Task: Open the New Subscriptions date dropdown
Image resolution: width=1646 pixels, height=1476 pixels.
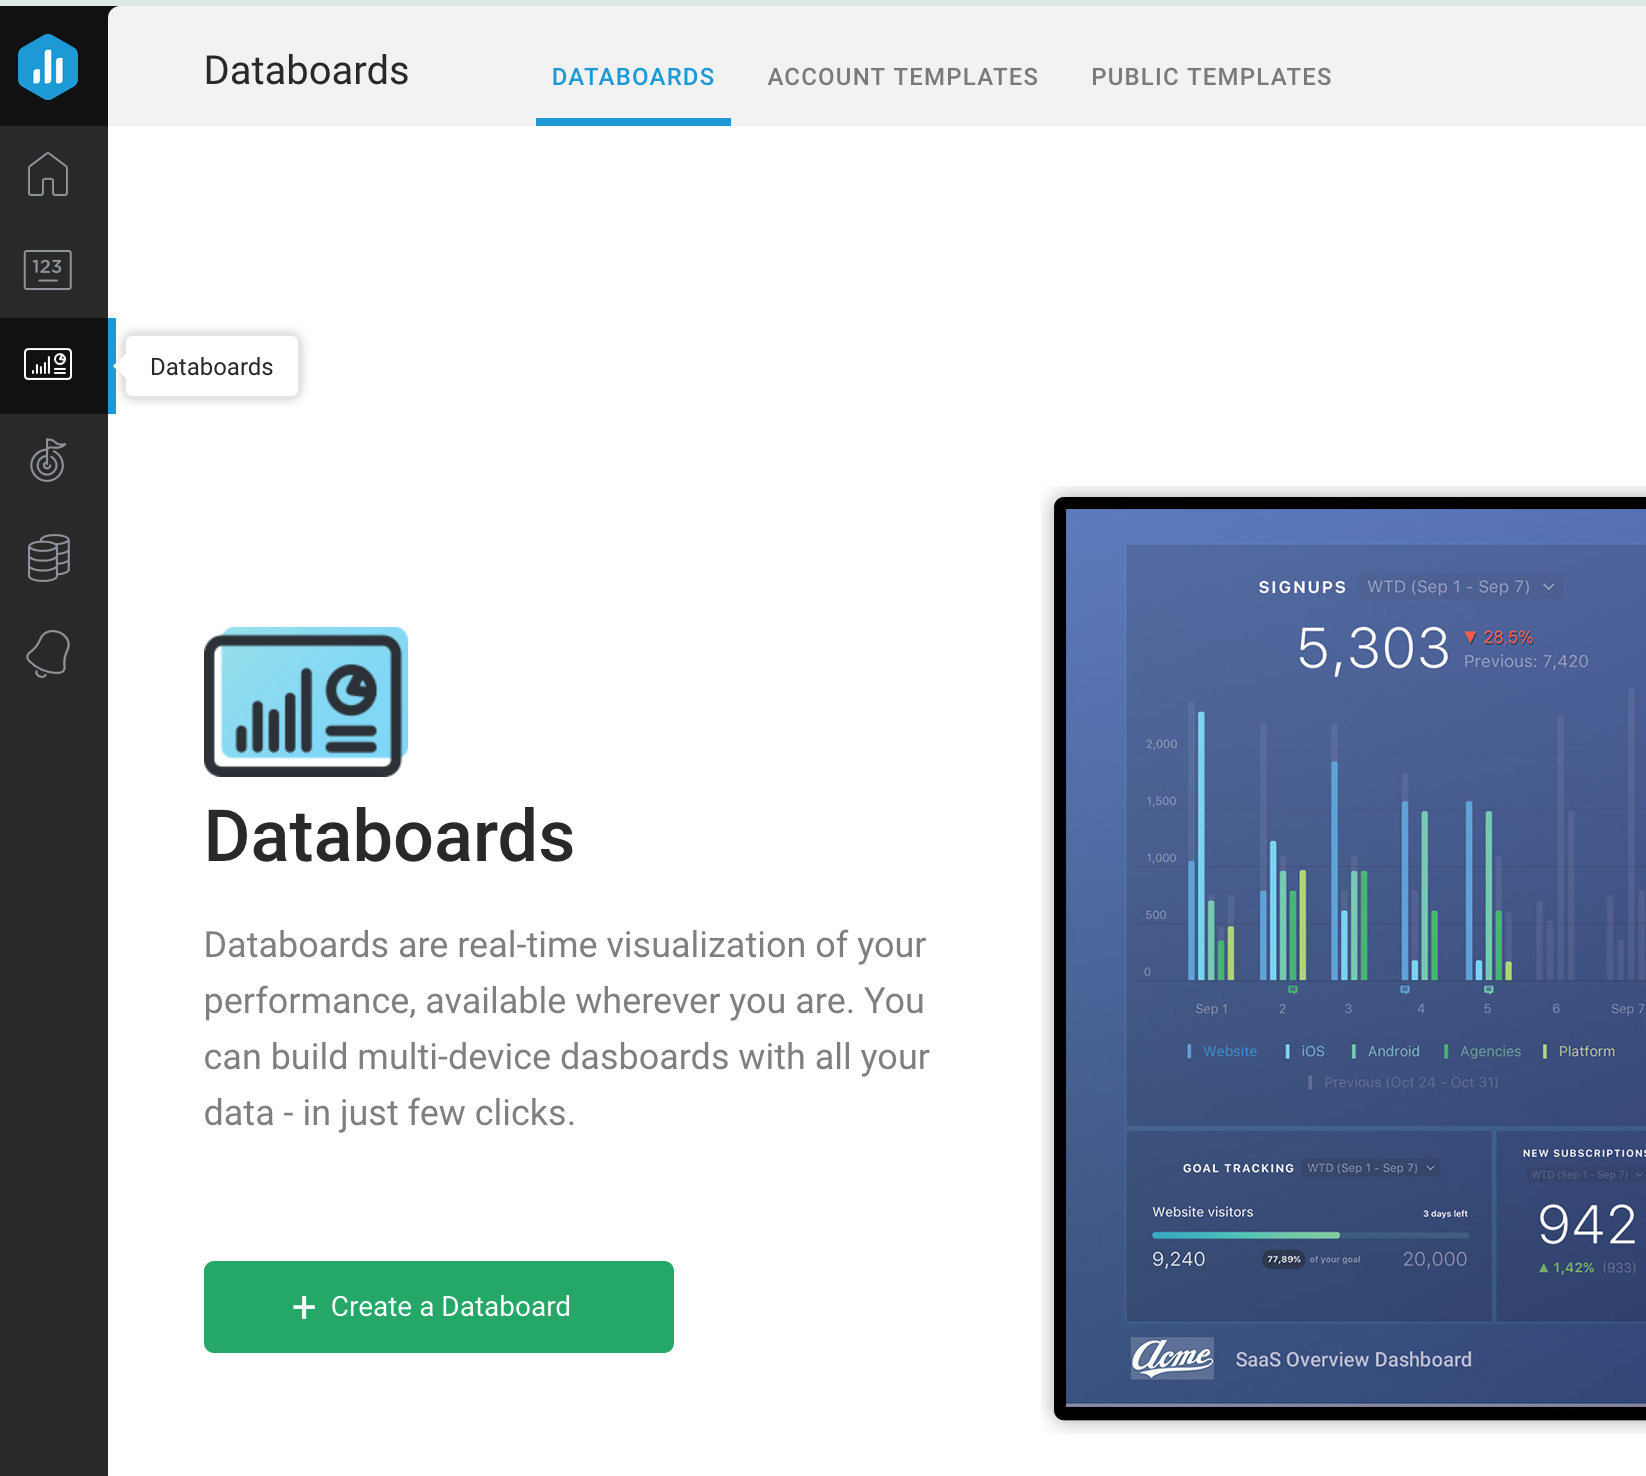Action: pos(1582,1174)
